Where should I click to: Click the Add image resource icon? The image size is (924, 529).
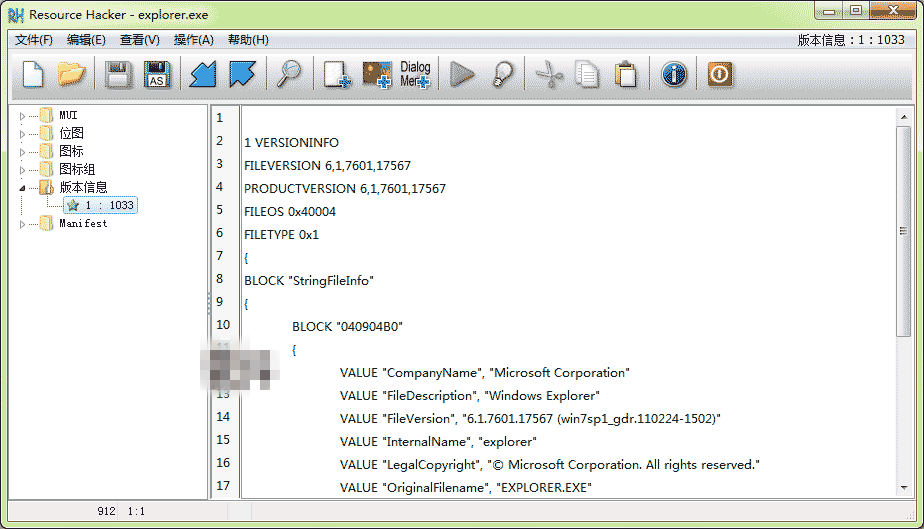(x=377, y=75)
